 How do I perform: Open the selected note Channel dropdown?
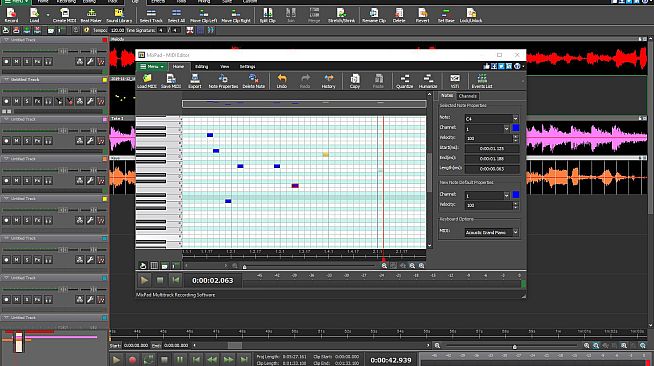coord(506,128)
